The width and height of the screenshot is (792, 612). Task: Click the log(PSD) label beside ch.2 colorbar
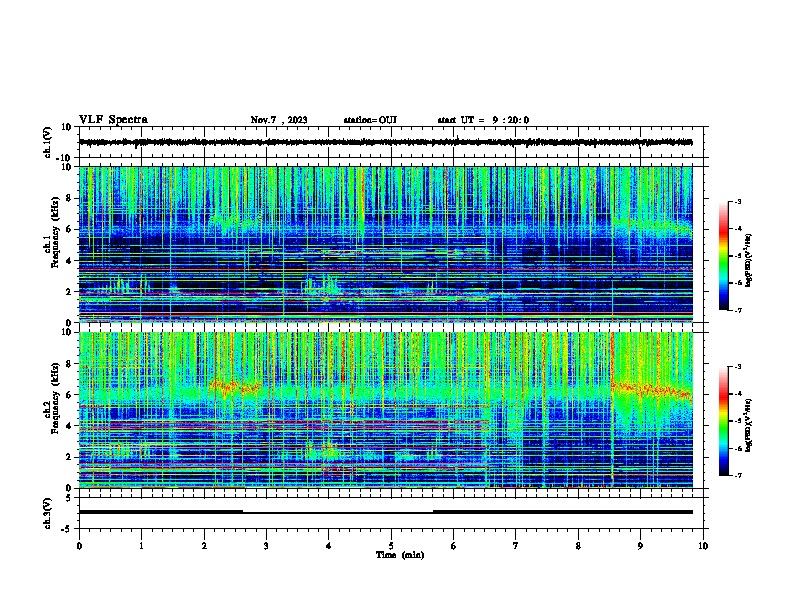click(749, 425)
